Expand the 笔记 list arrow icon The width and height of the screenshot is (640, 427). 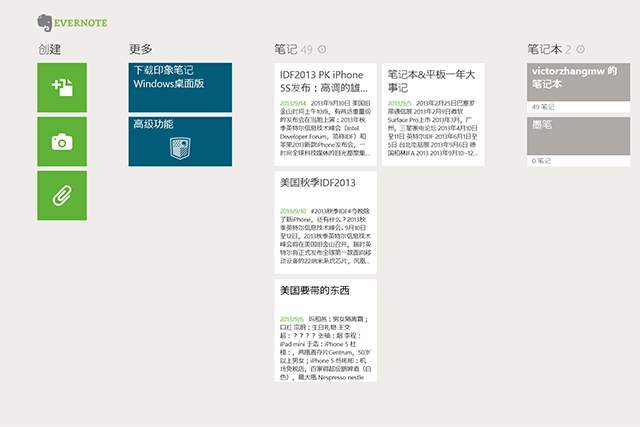(x=322, y=49)
